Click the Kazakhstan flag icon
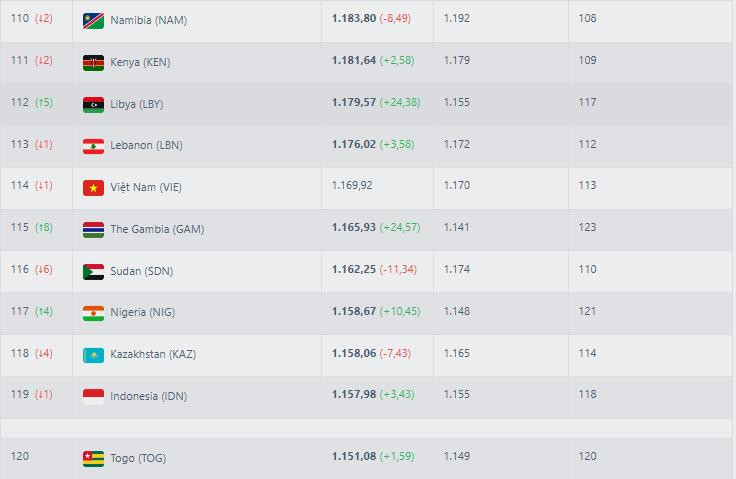 coord(93,355)
